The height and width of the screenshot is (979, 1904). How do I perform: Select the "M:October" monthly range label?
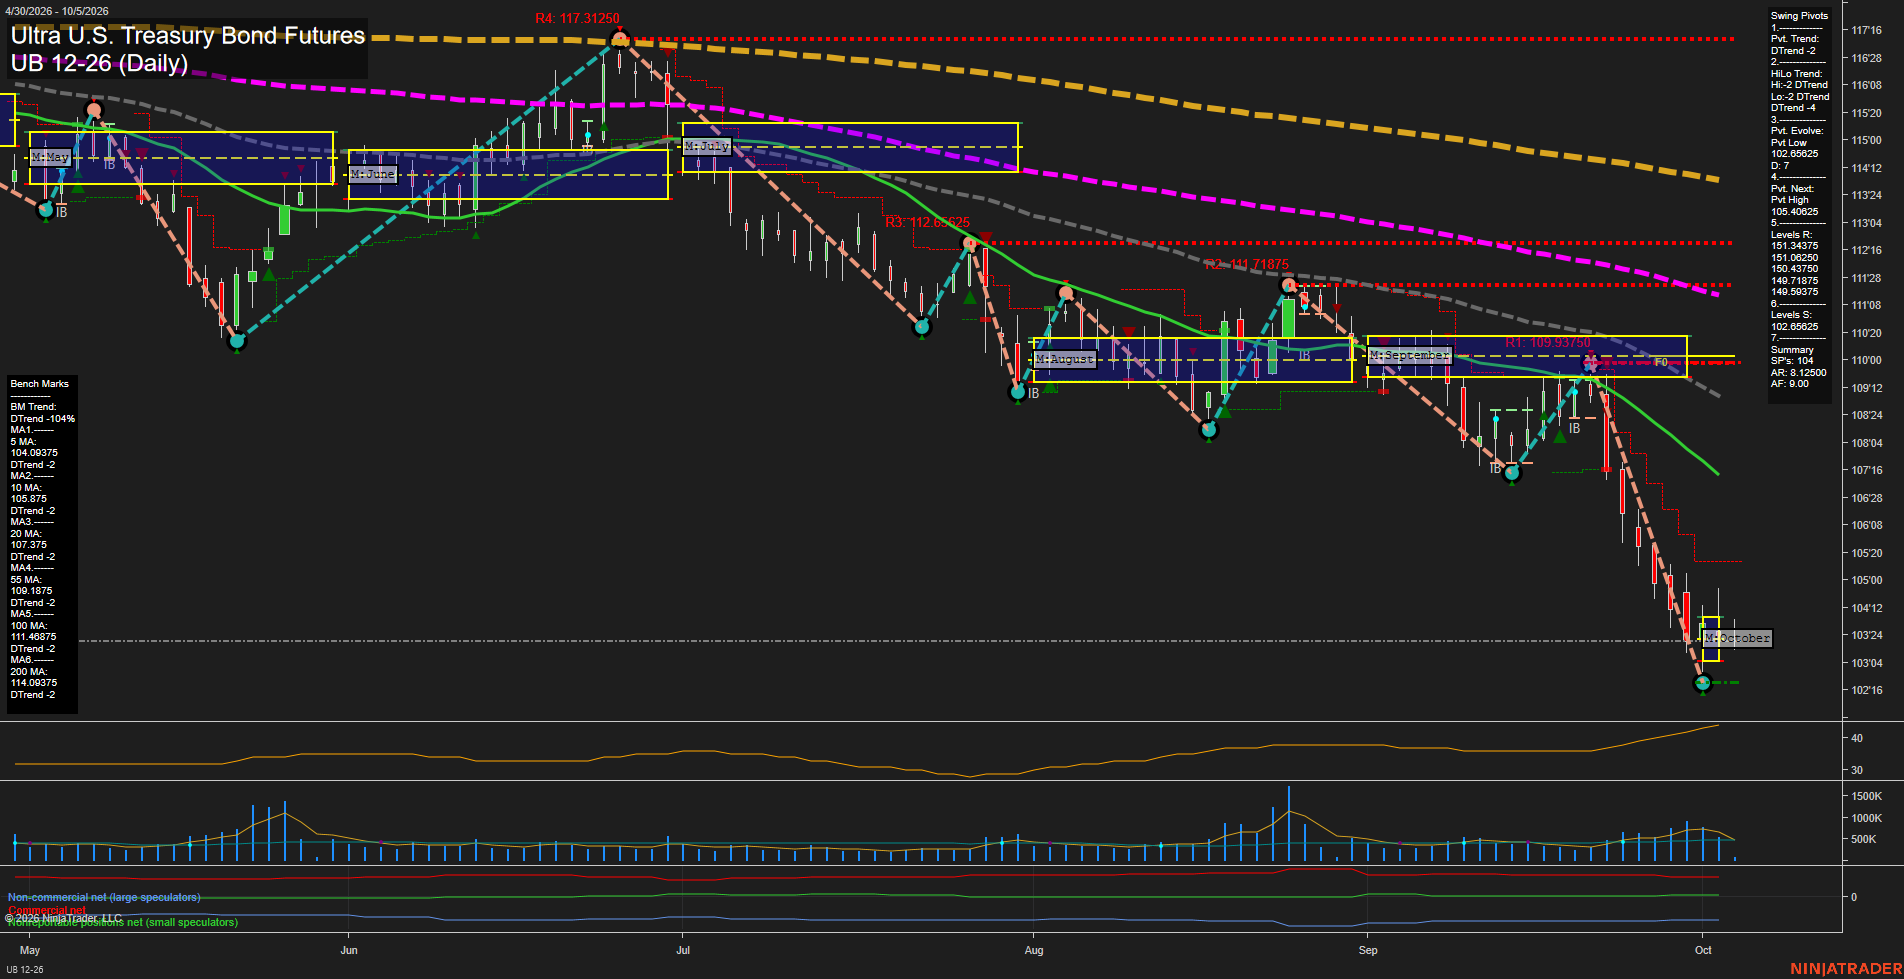point(1737,638)
